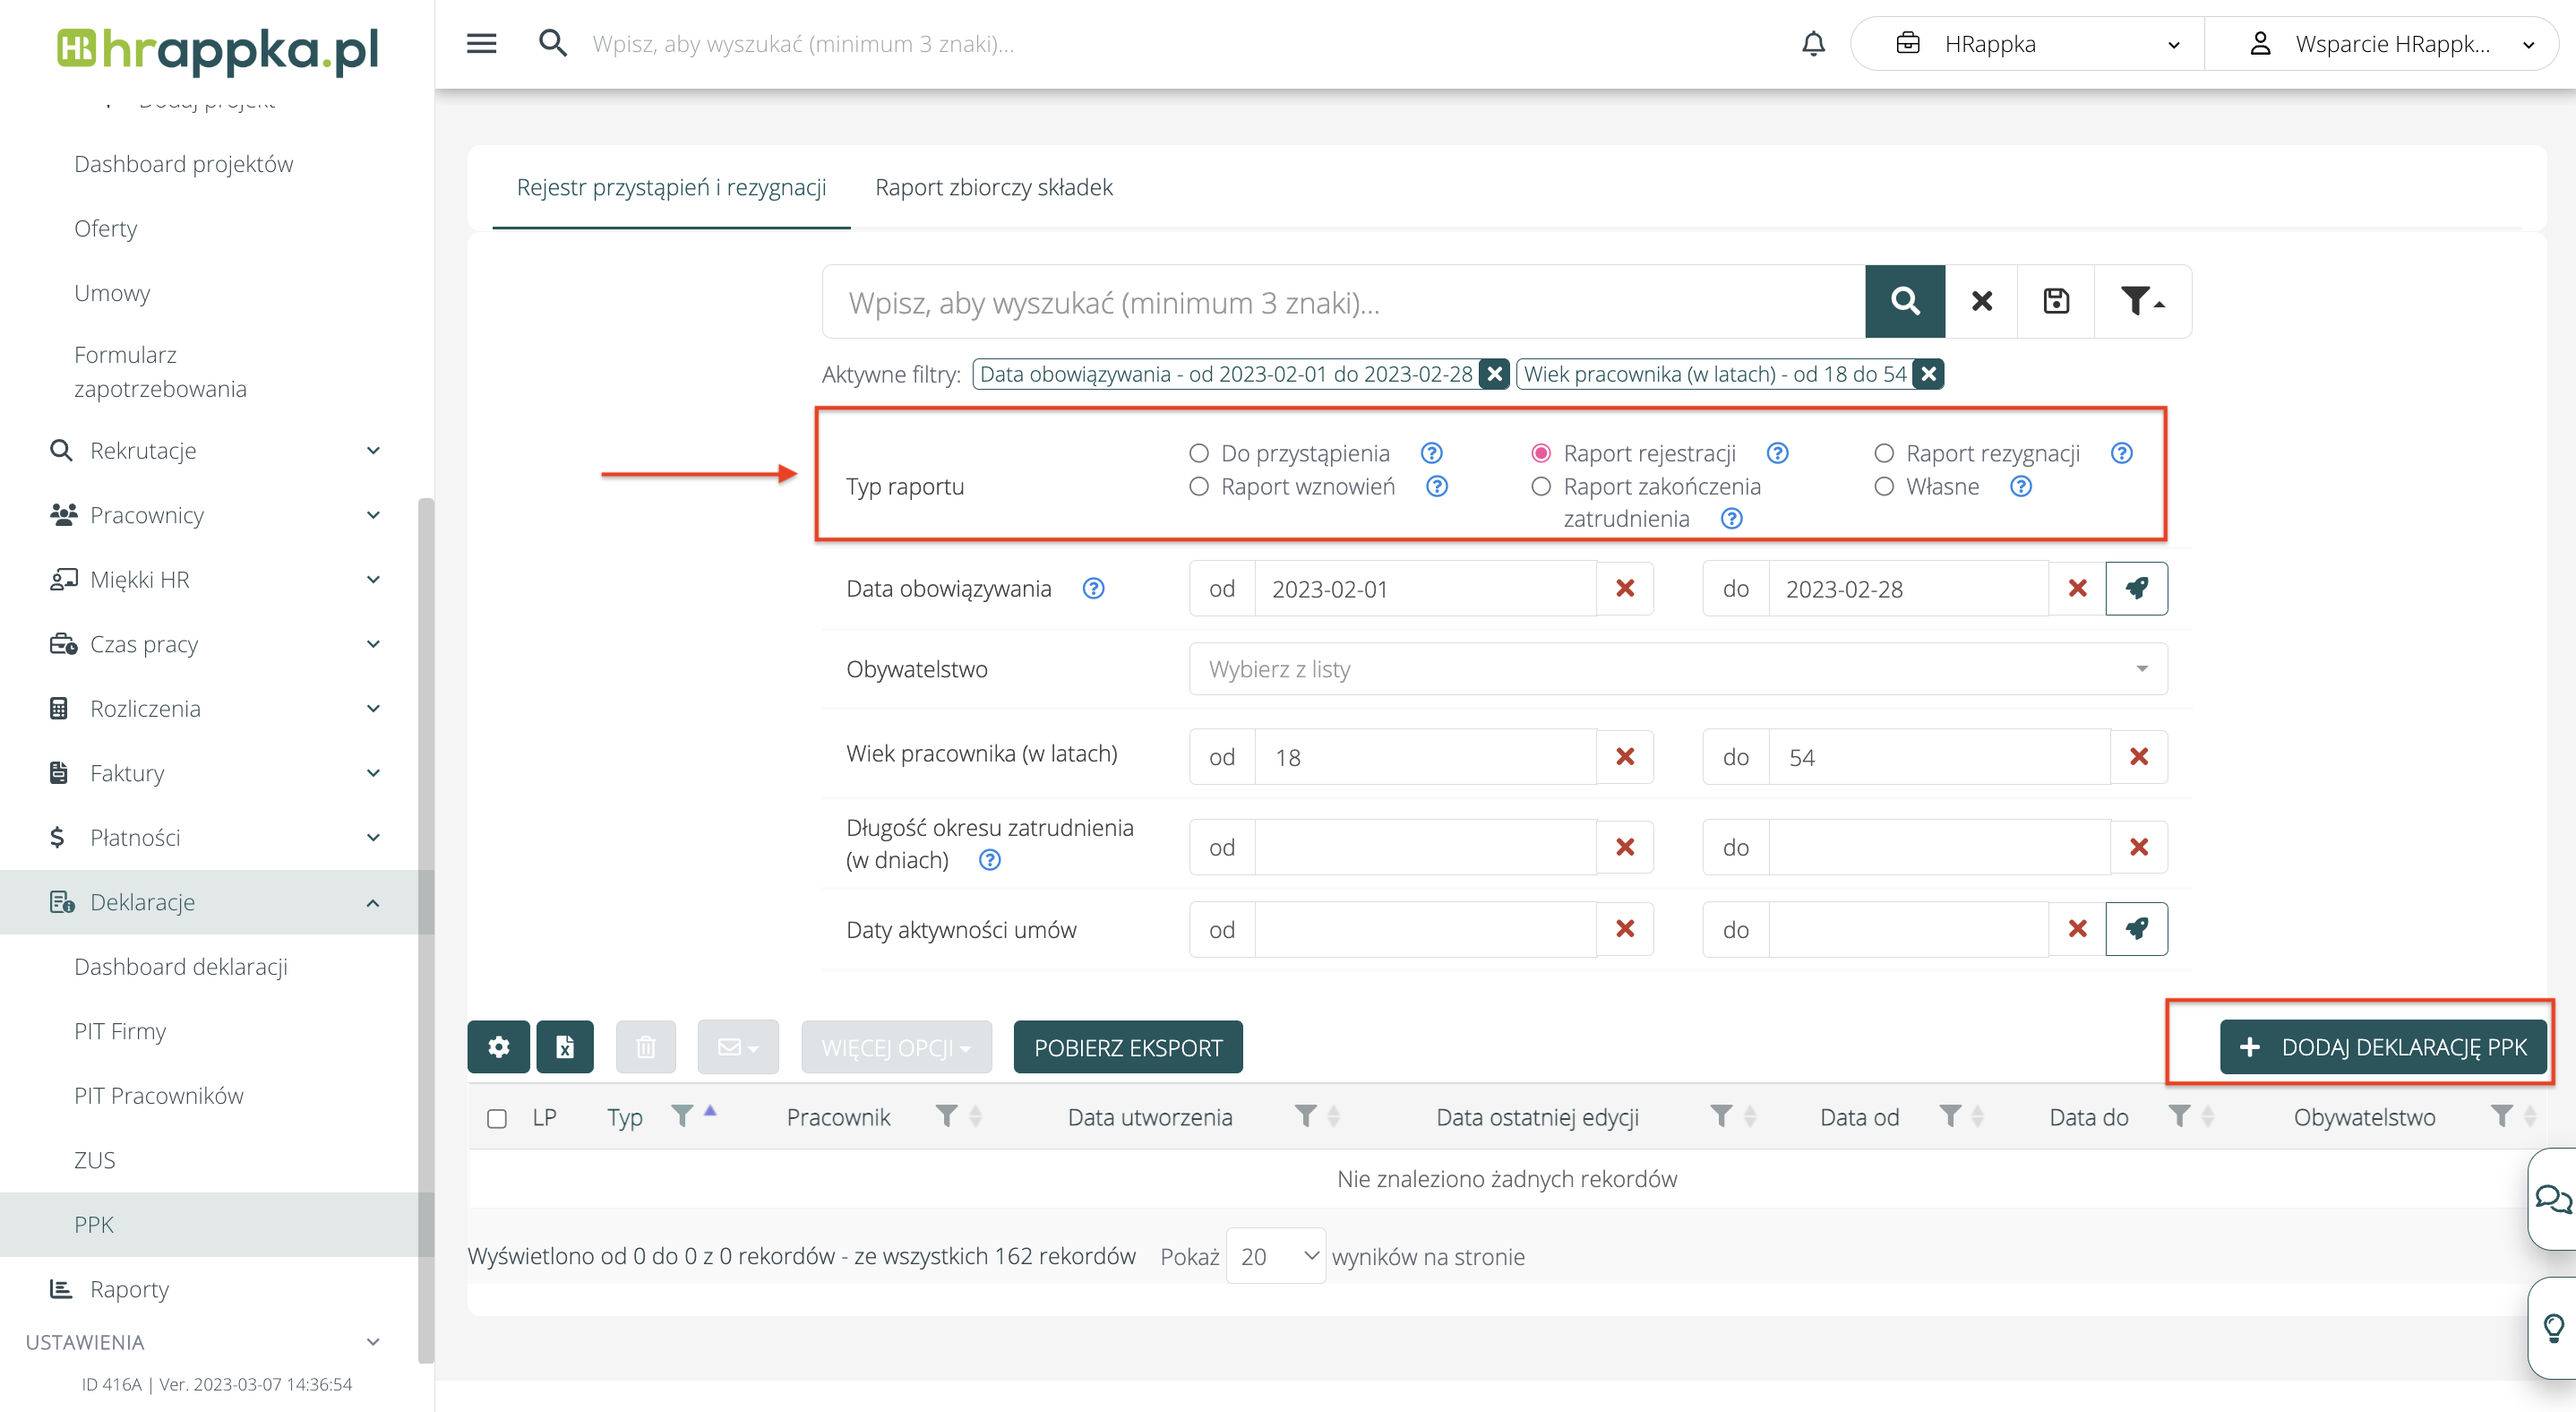Click the Wiek pracownika 'od' input field
Viewport: 2576px width, 1412px height.
[x=1424, y=757]
